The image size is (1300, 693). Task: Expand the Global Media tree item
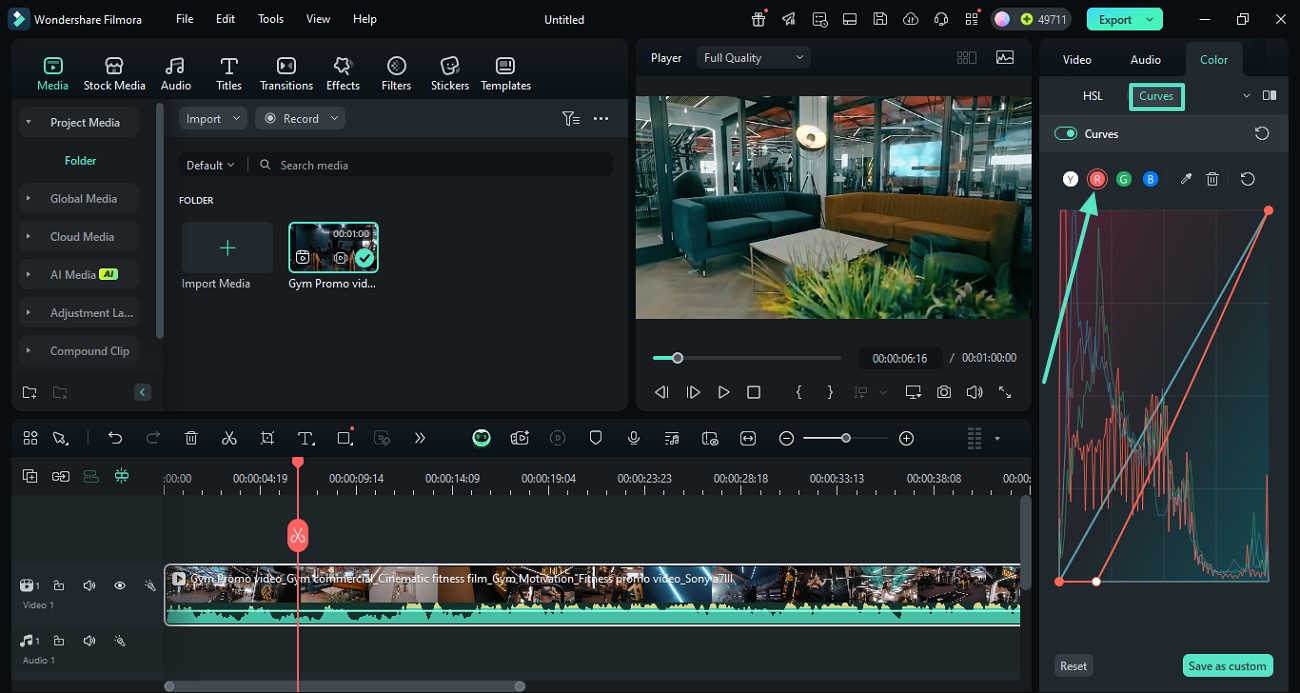pos(28,199)
